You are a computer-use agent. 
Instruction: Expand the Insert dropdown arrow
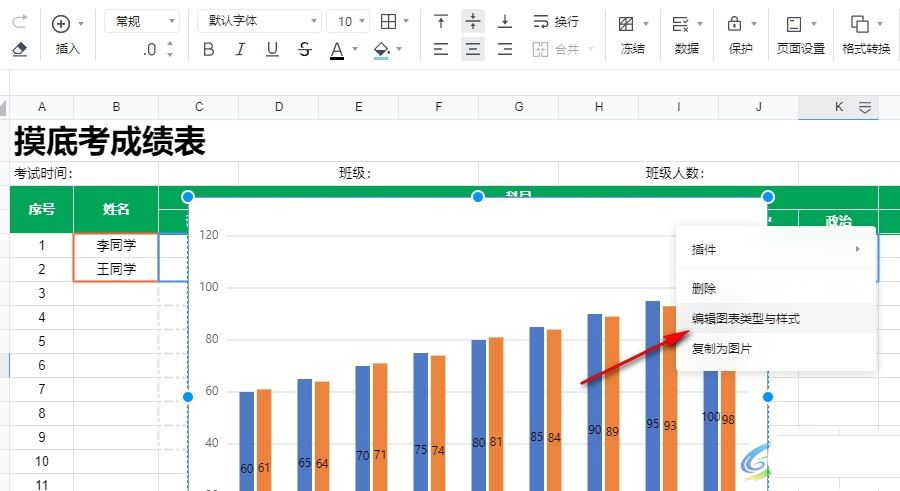tap(81, 24)
